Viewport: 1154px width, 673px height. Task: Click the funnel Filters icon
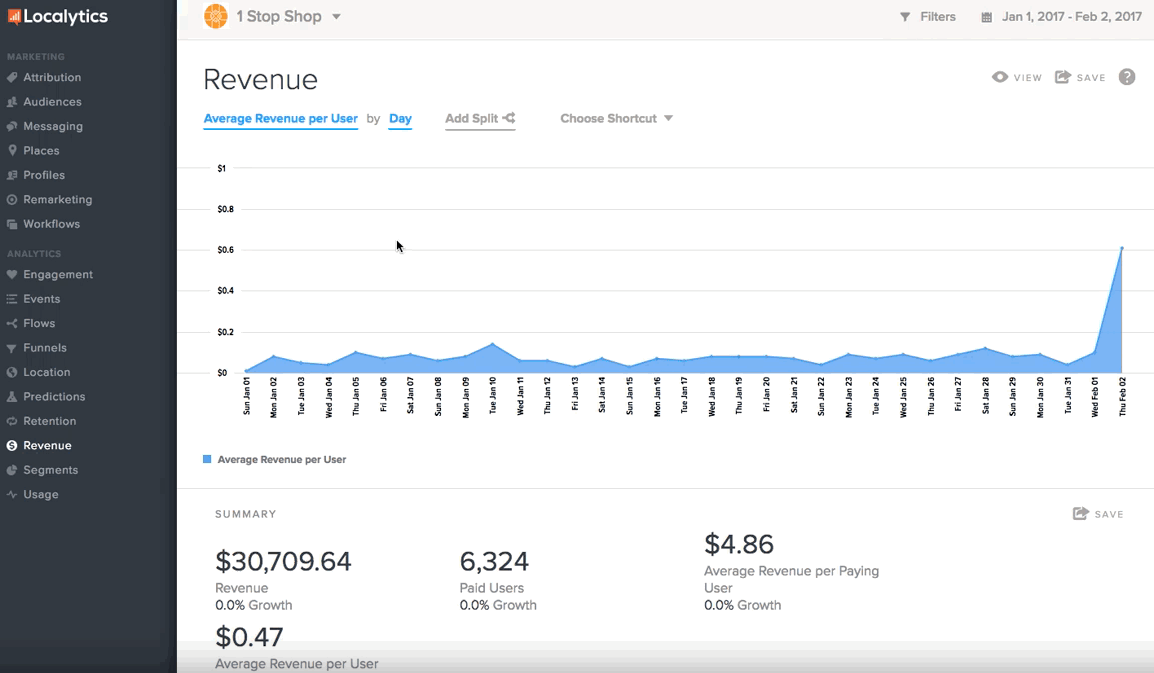click(905, 17)
